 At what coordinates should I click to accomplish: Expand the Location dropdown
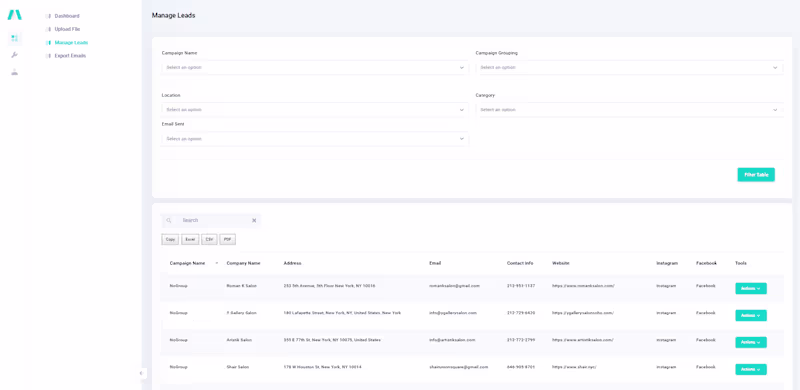tap(315, 110)
